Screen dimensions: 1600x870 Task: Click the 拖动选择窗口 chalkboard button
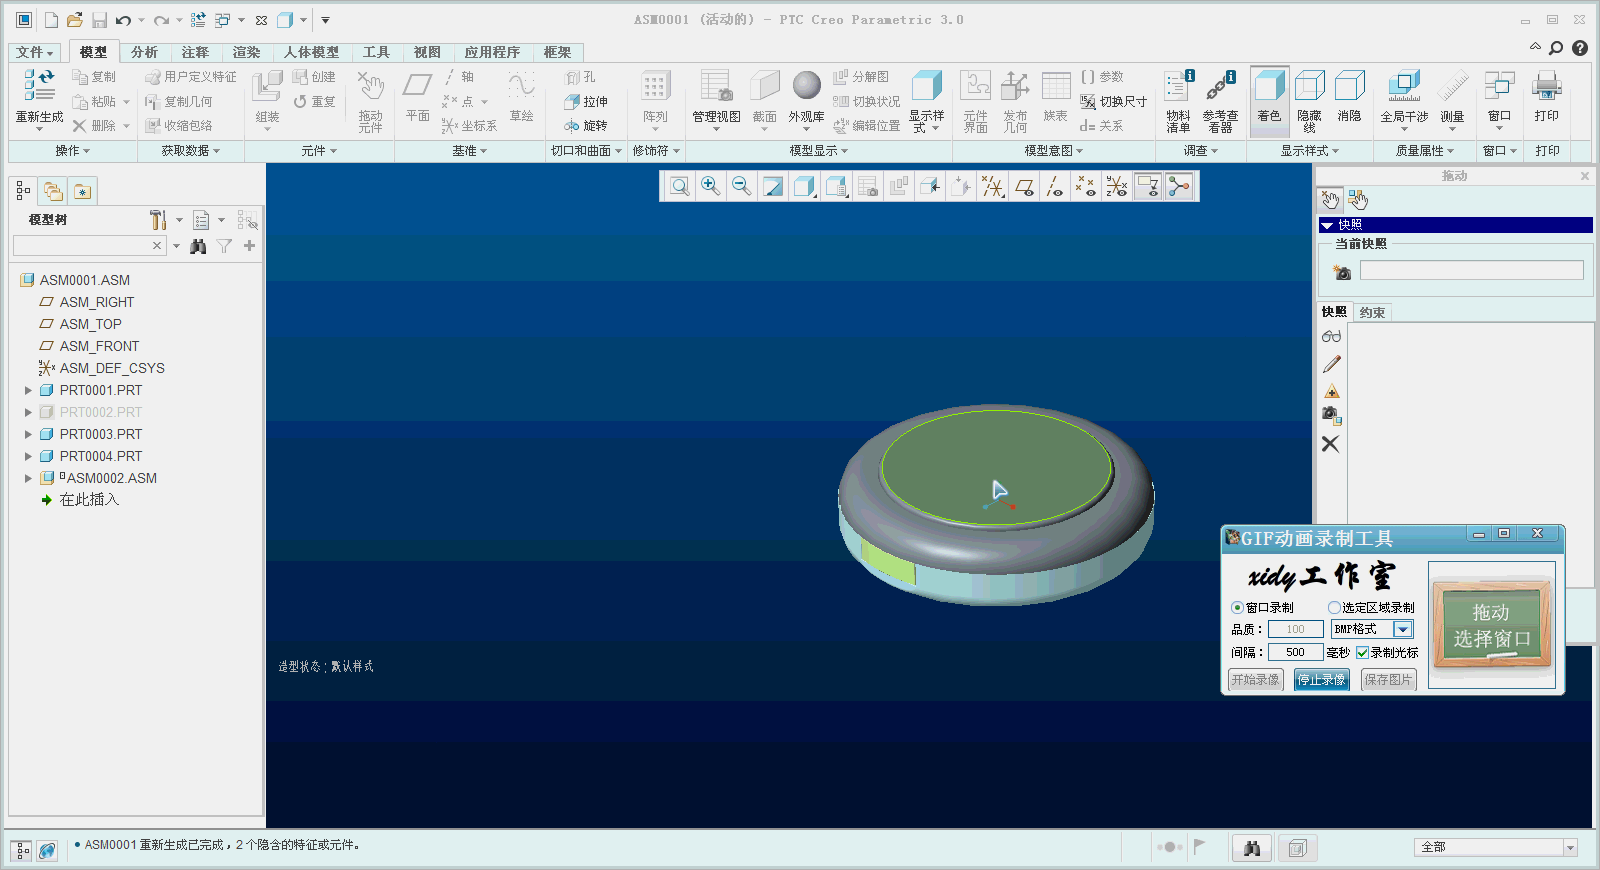[x=1492, y=626]
